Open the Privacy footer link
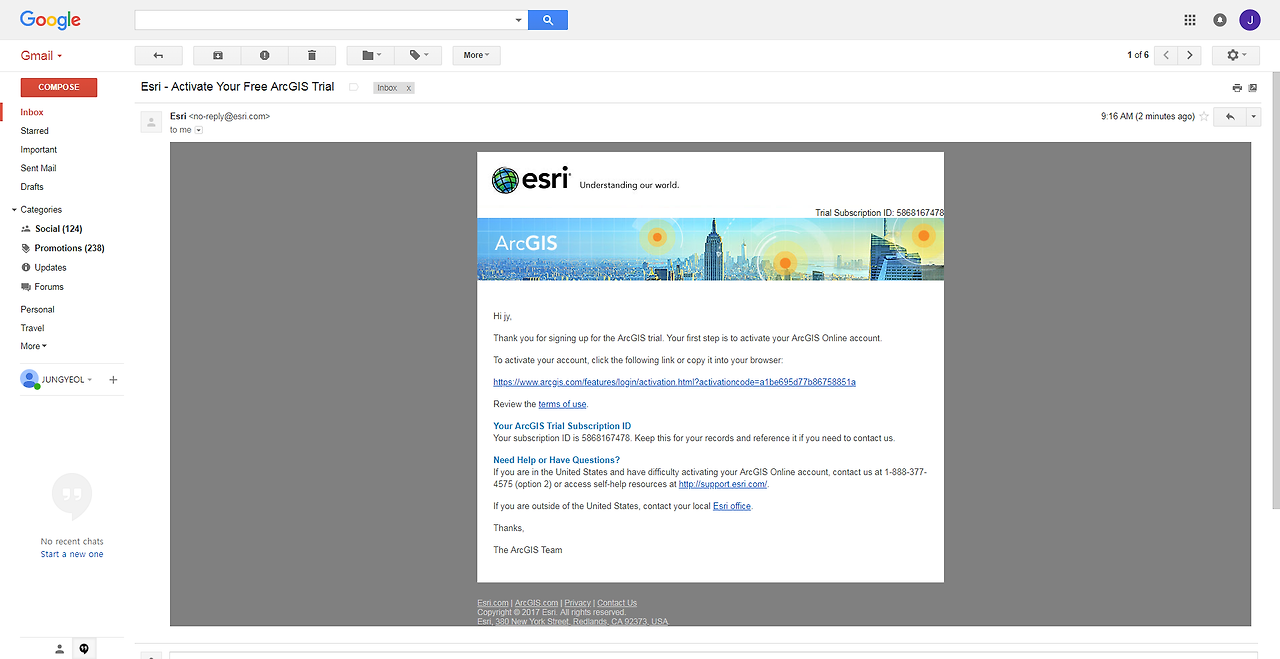The width and height of the screenshot is (1280, 659). (577, 603)
